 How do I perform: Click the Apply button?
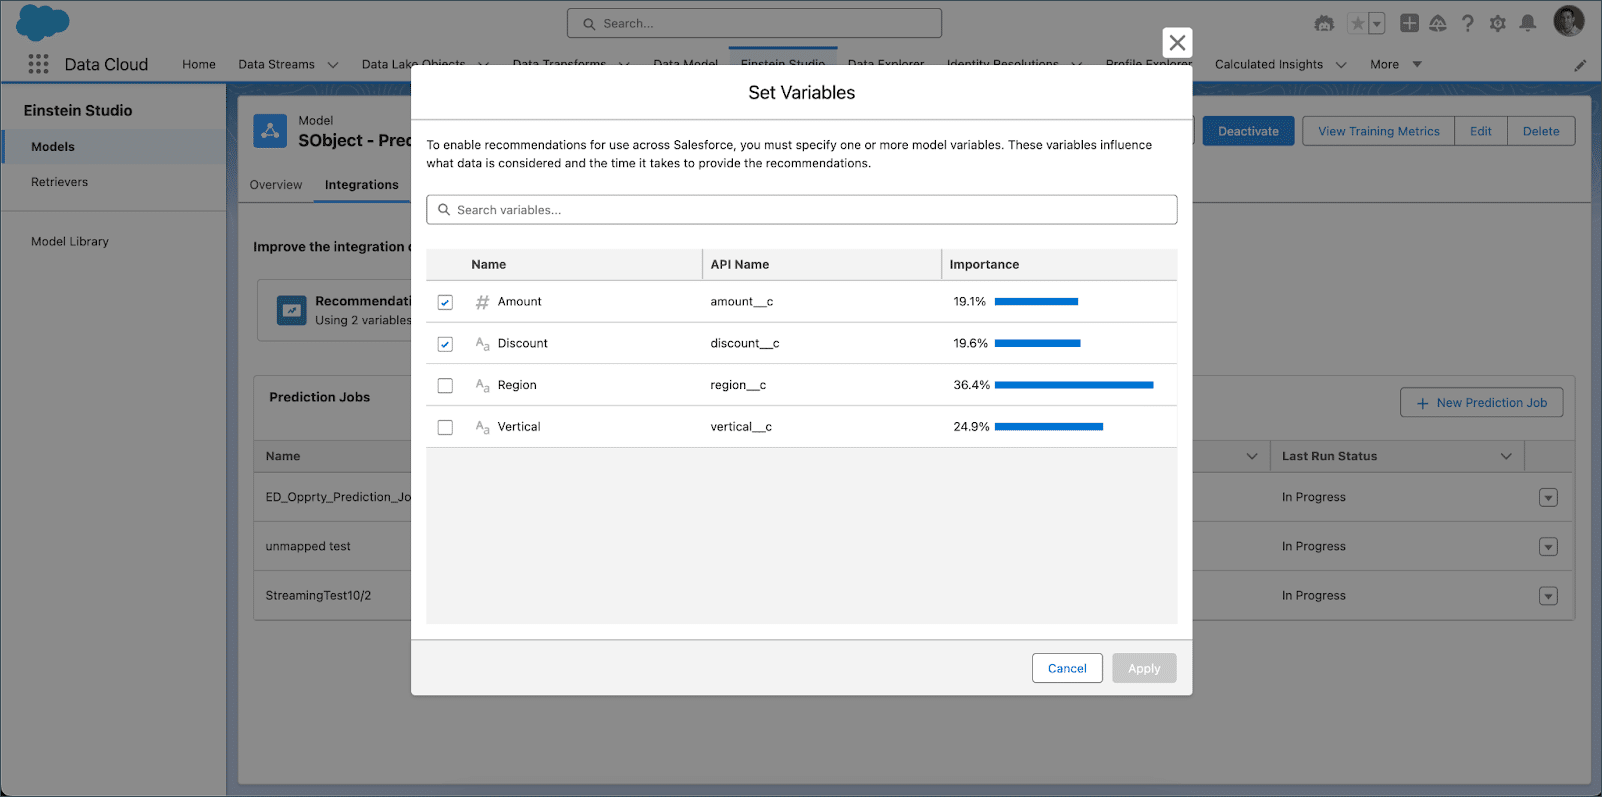coord(1144,668)
